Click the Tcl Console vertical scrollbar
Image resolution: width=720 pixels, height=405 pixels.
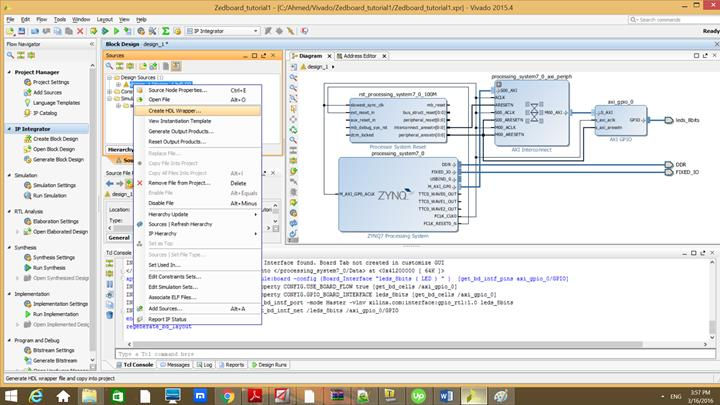[x=712, y=327]
